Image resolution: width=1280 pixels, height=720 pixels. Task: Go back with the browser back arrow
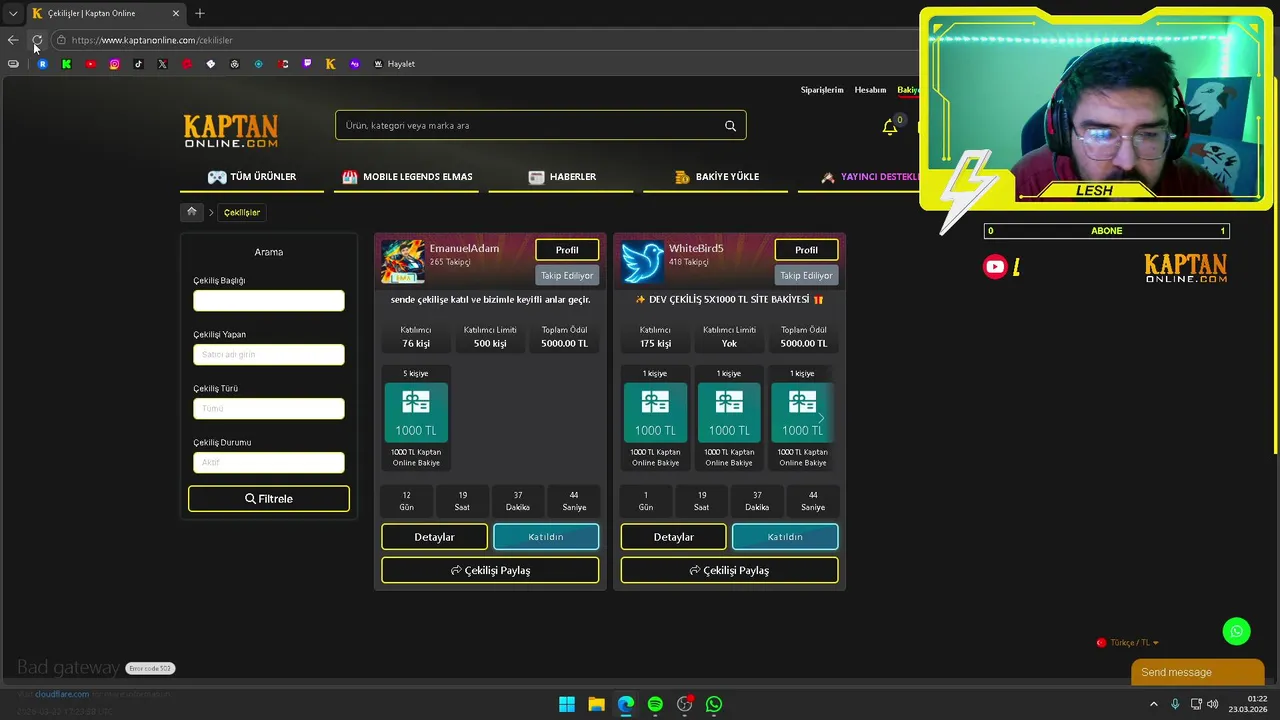(x=13, y=40)
